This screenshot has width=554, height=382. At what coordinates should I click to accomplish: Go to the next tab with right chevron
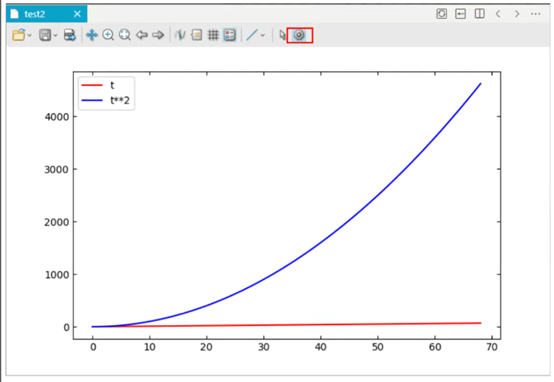(517, 14)
